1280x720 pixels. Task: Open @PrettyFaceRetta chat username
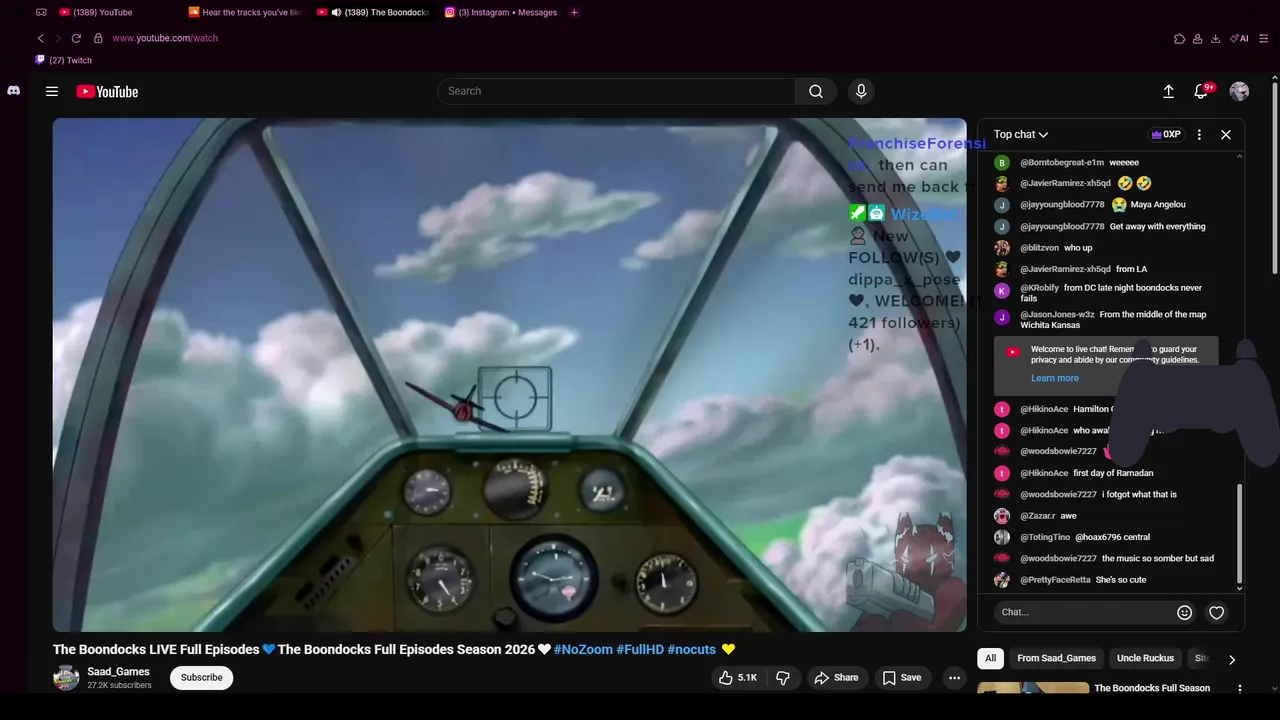[x=1055, y=580]
